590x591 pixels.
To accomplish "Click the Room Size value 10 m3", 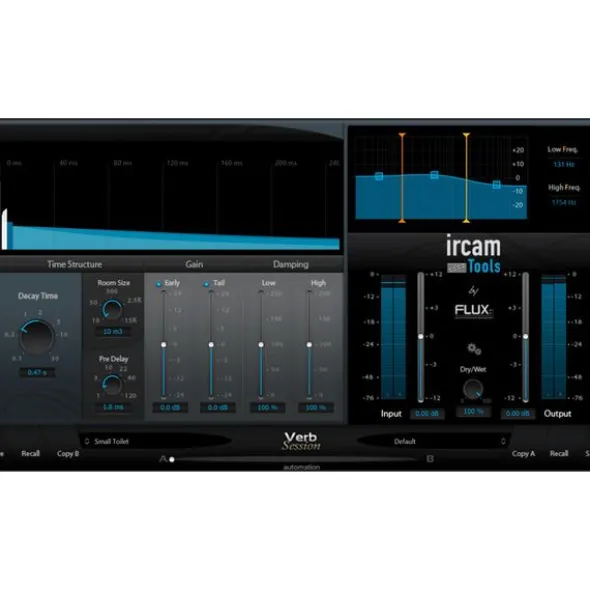I will [112, 332].
